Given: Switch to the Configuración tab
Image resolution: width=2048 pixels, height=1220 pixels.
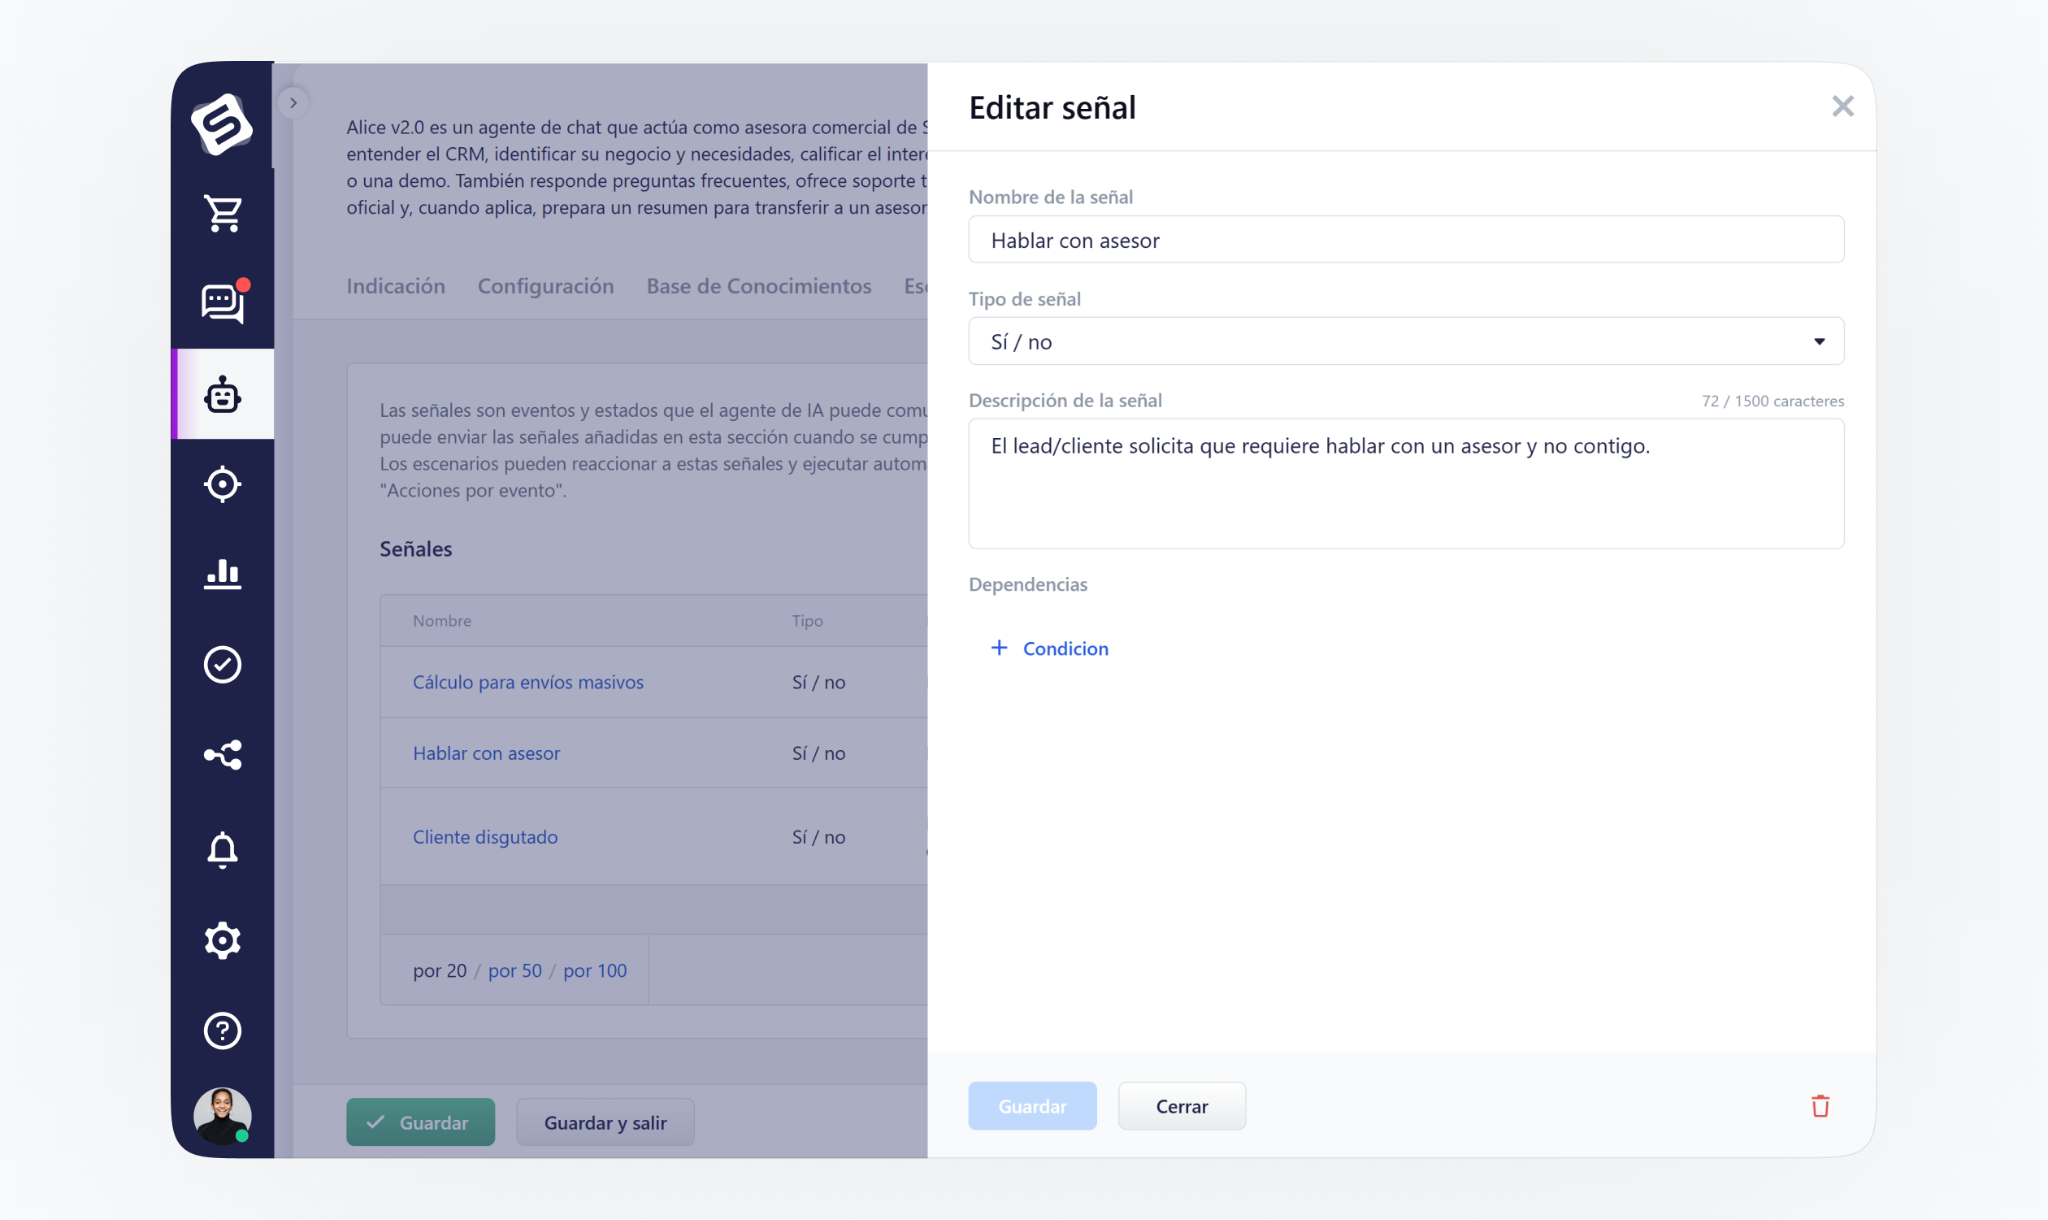Looking at the screenshot, I should (545, 286).
